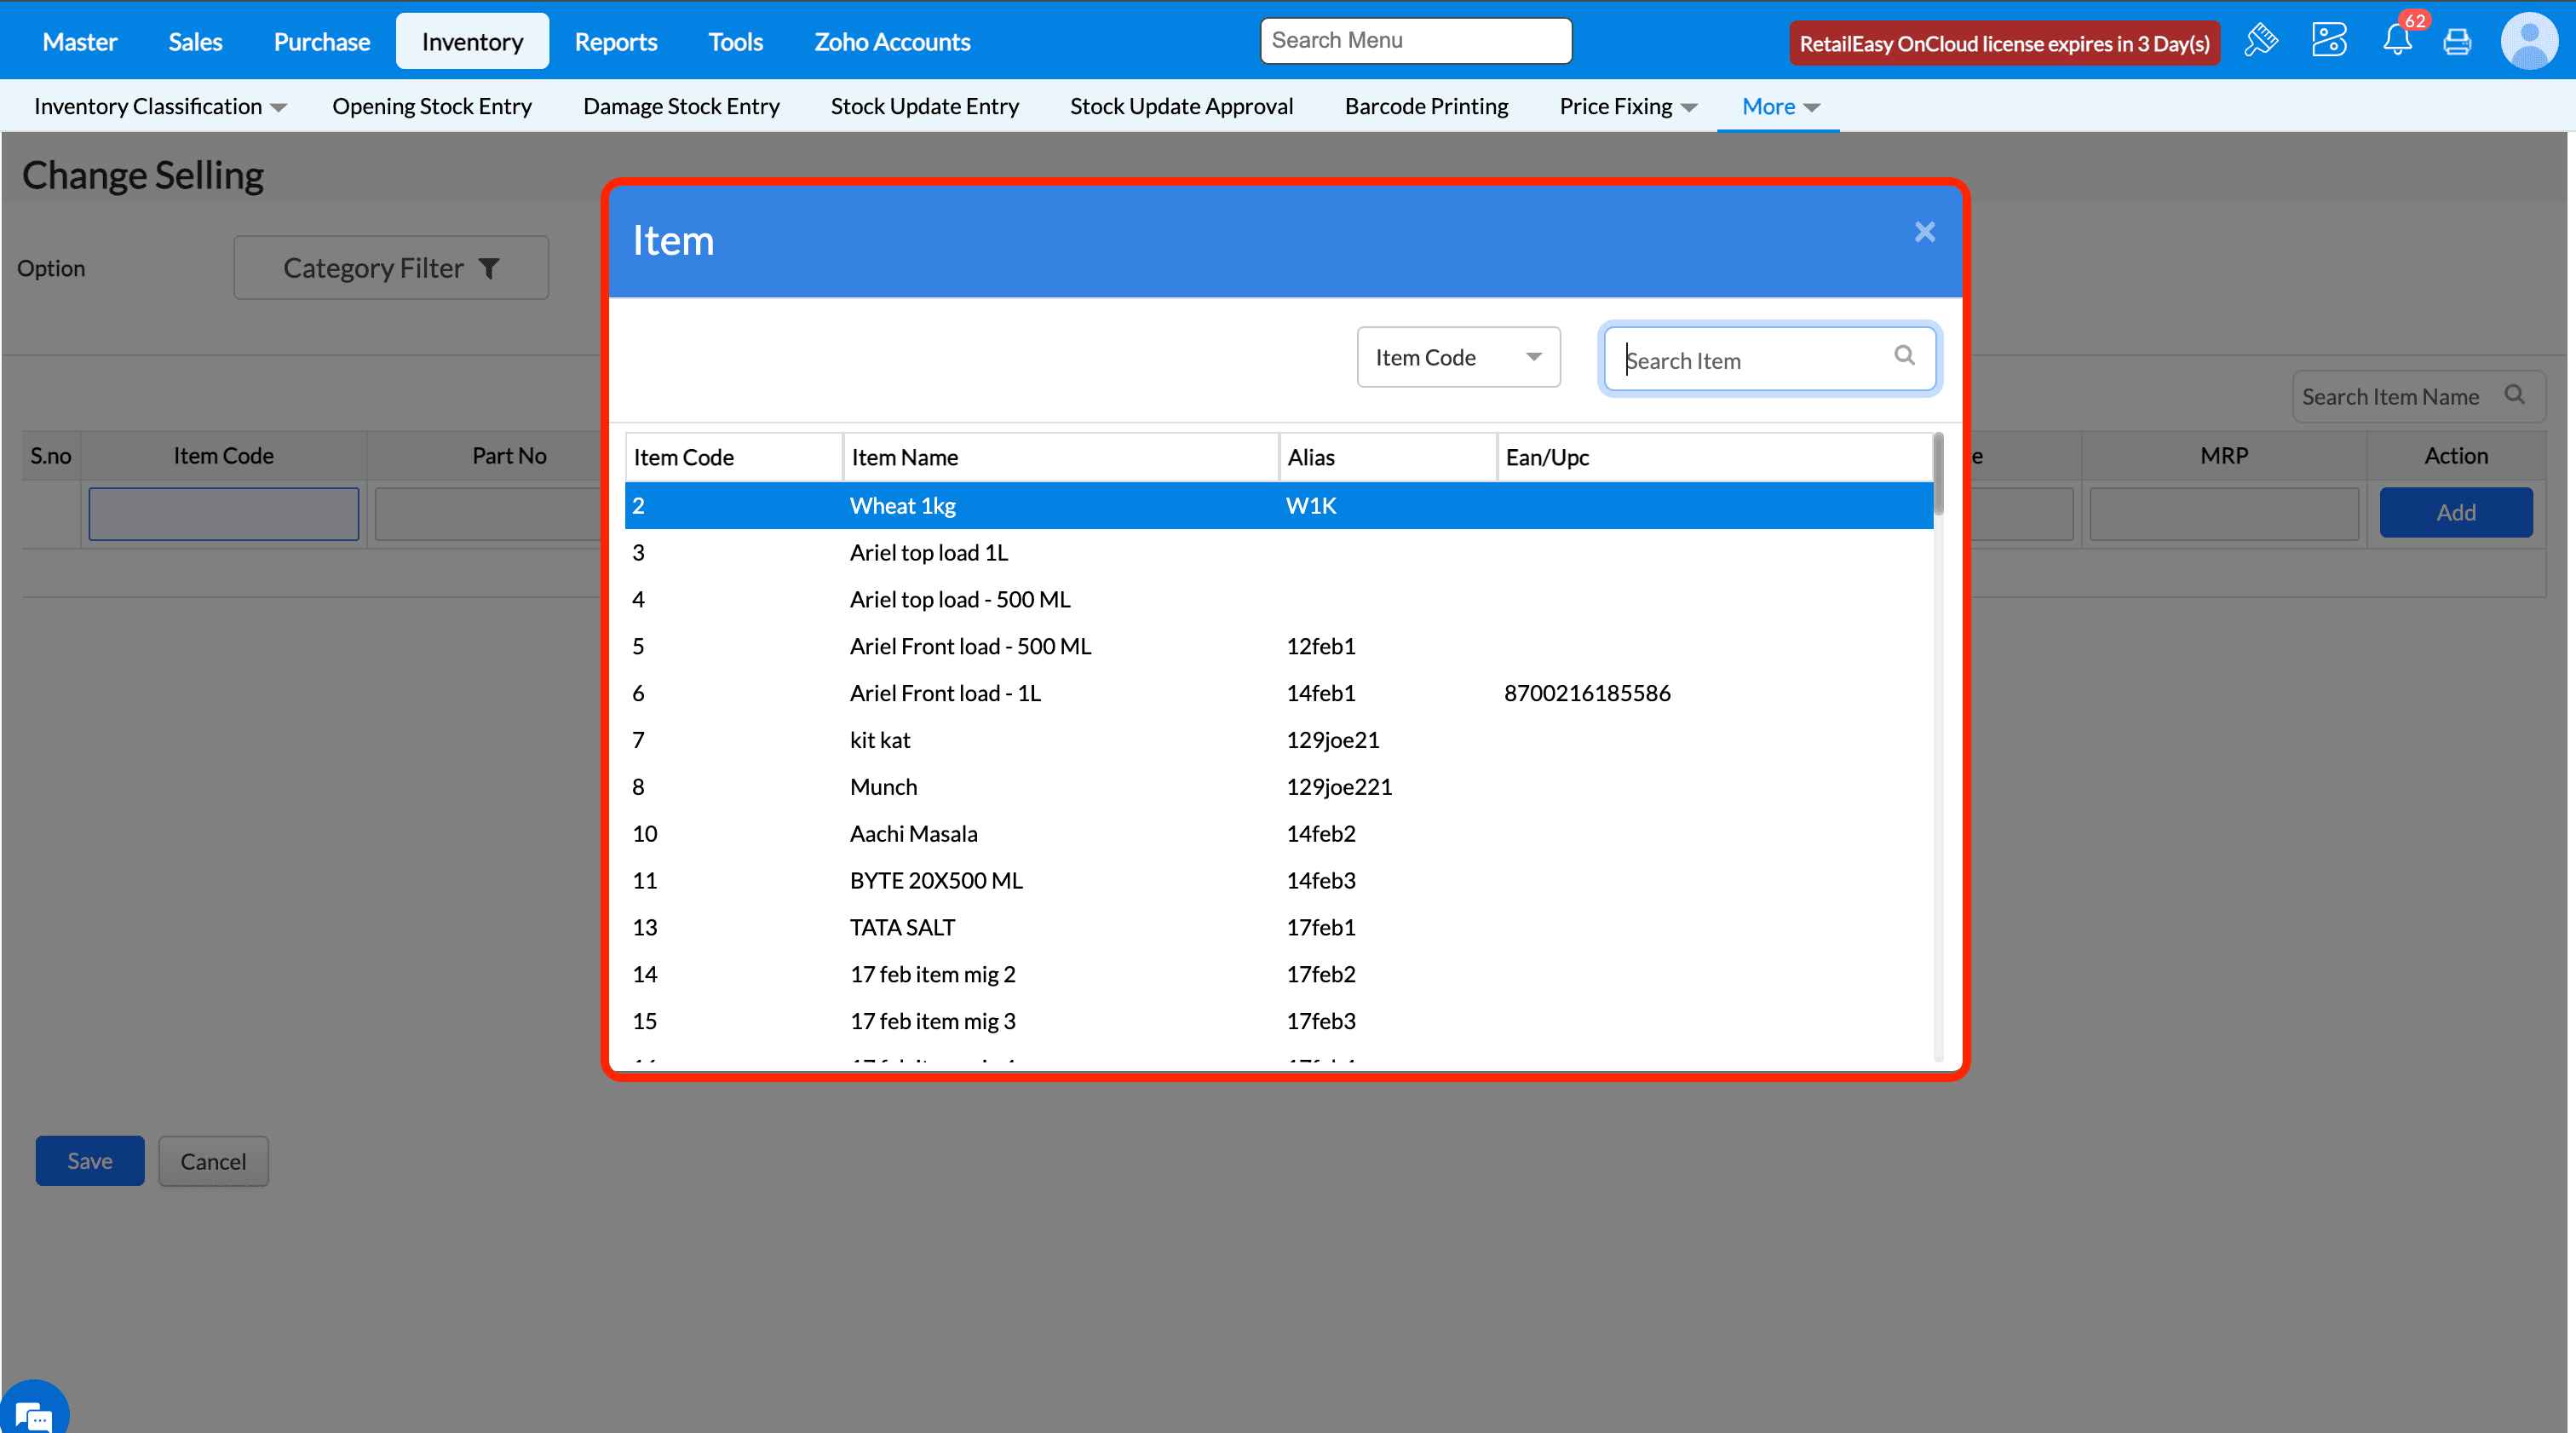Open the Reports menu
This screenshot has height=1433, width=2576.
coord(615,41)
